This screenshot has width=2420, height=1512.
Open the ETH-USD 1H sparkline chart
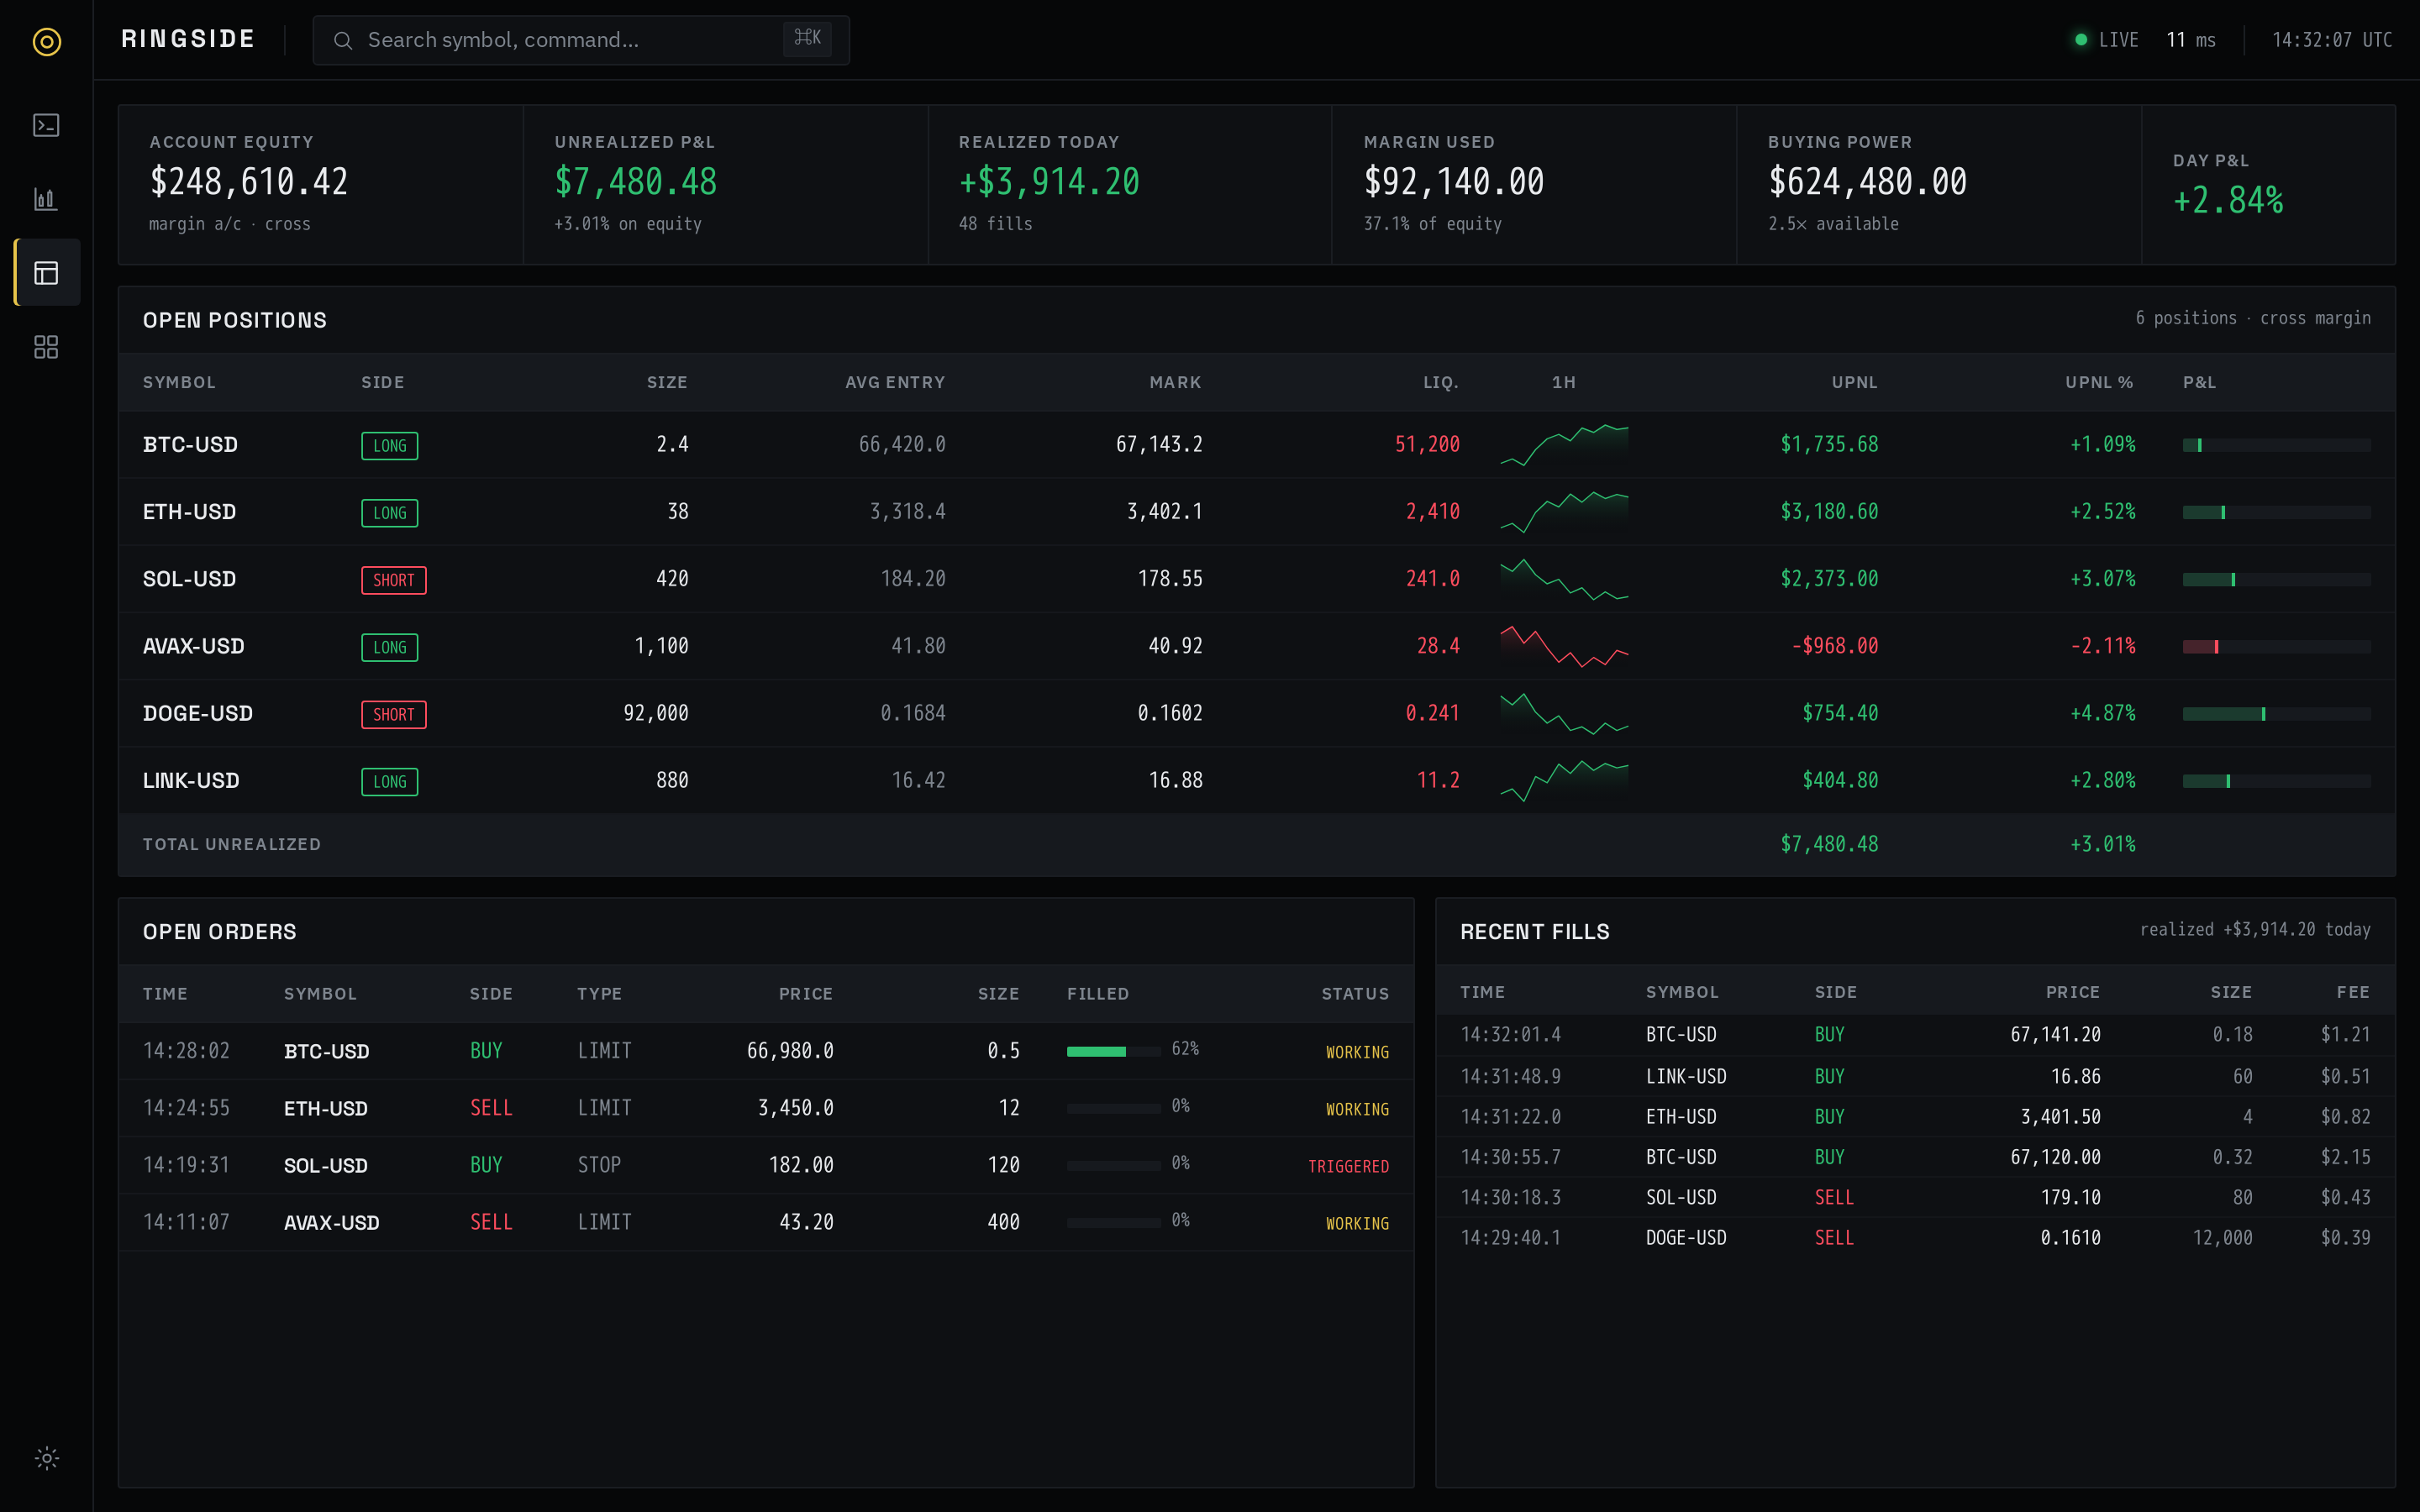(1564, 512)
